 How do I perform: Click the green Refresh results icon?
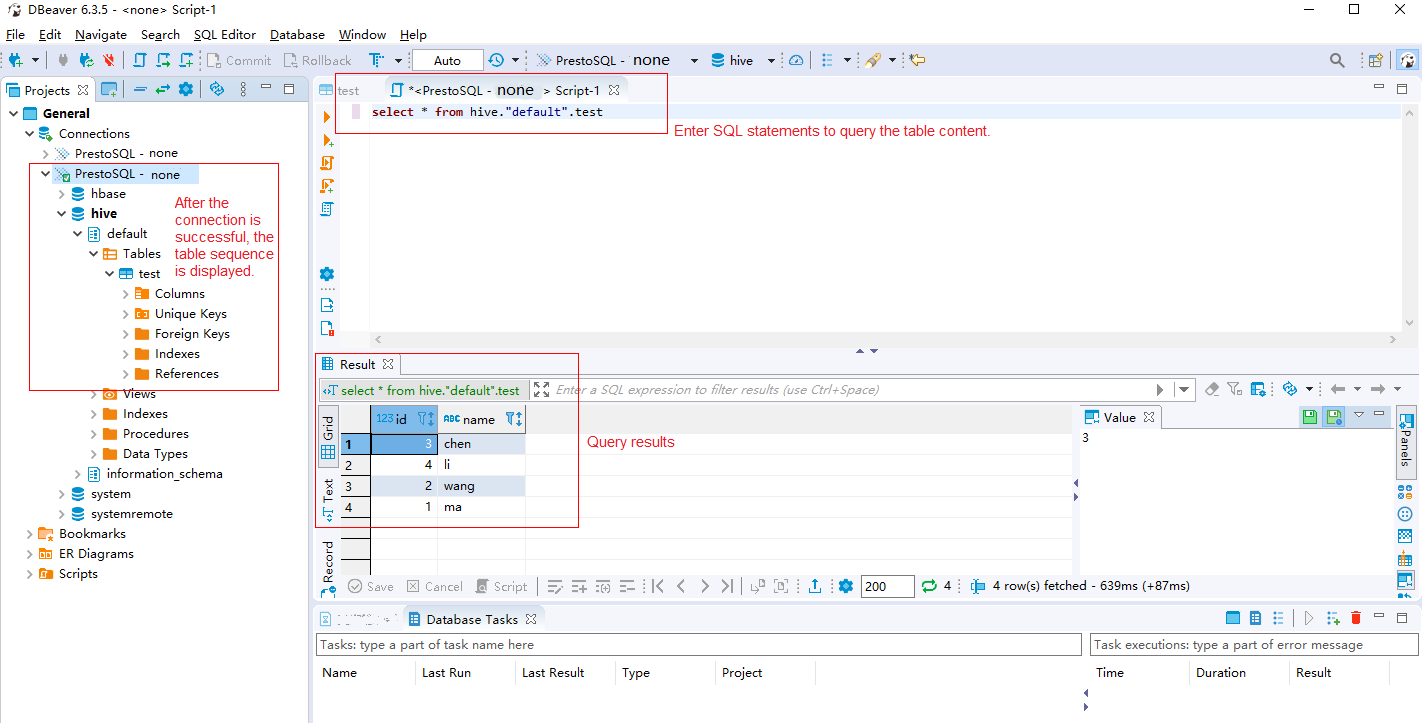(929, 586)
